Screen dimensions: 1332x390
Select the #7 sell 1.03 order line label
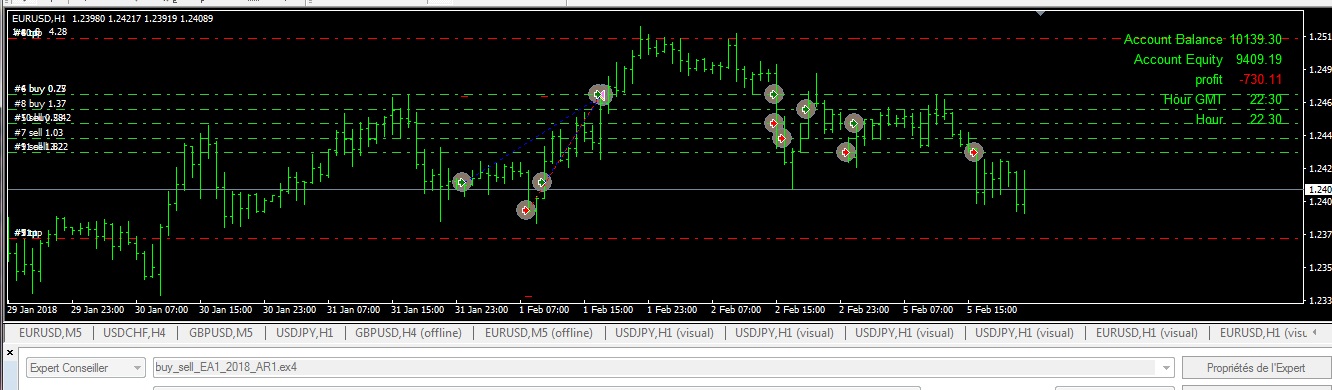click(x=39, y=132)
